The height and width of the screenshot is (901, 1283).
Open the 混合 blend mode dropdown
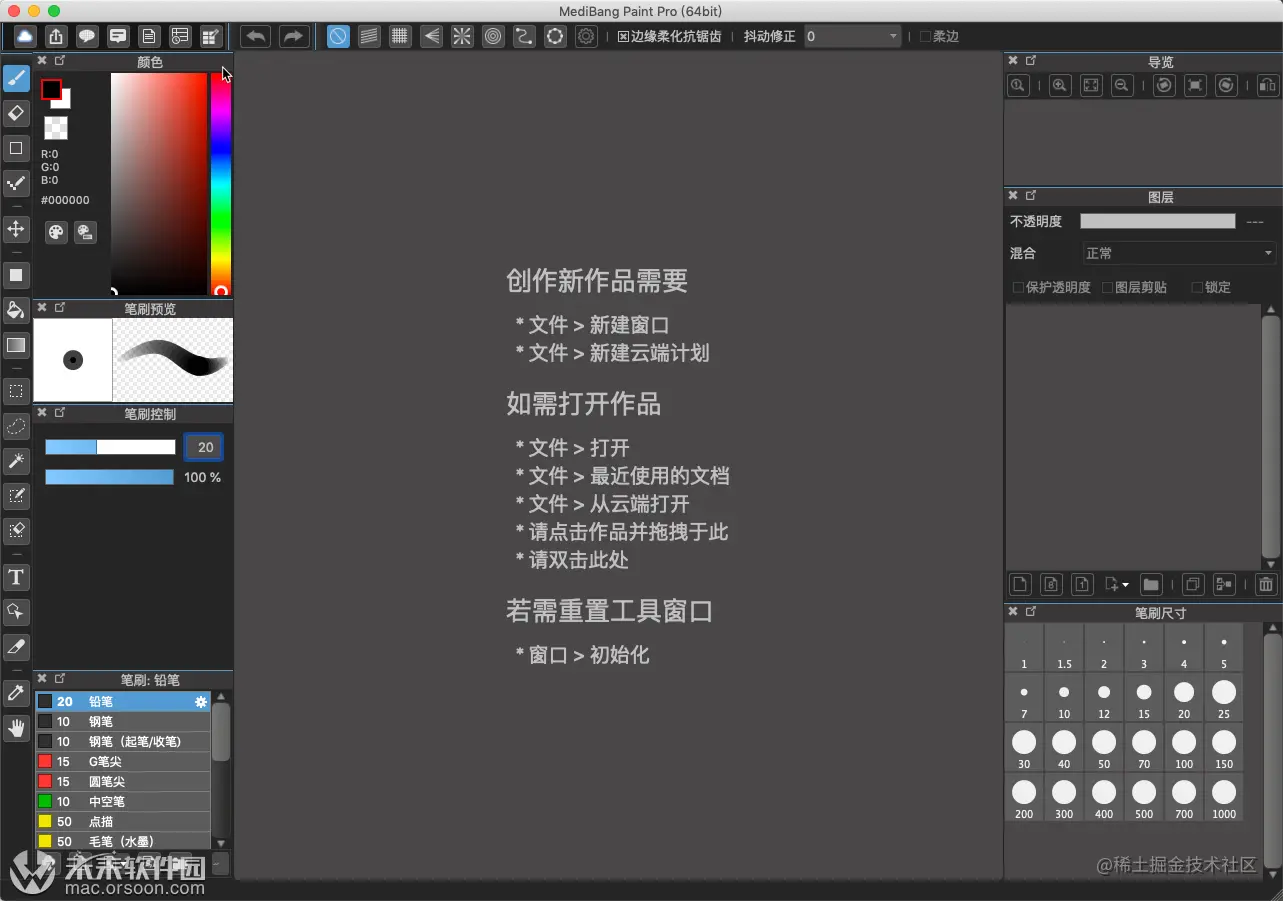1180,253
